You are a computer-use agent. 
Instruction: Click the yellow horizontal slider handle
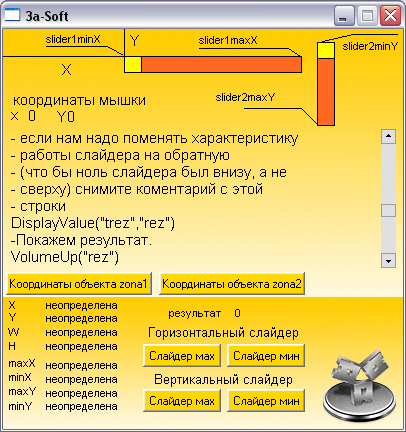(x=133, y=64)
